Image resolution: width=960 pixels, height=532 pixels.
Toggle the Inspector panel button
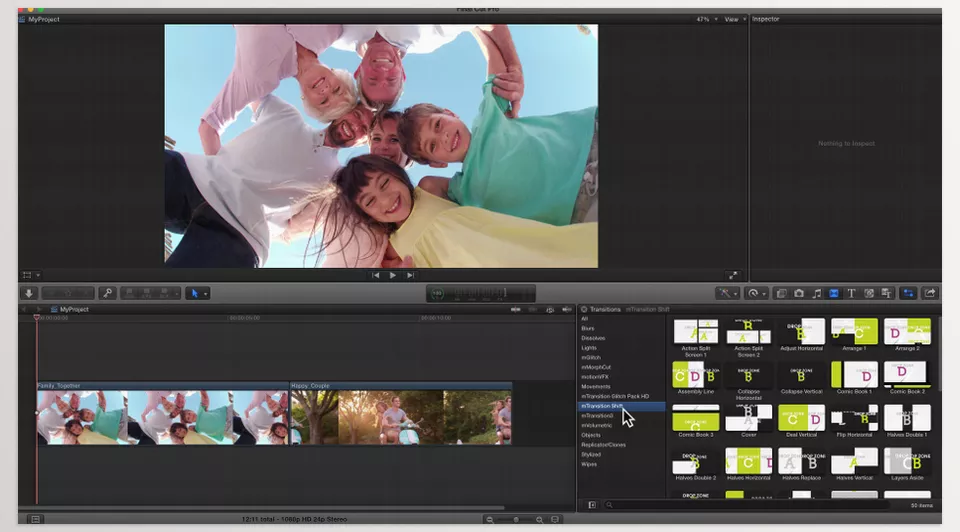(908, 293)
